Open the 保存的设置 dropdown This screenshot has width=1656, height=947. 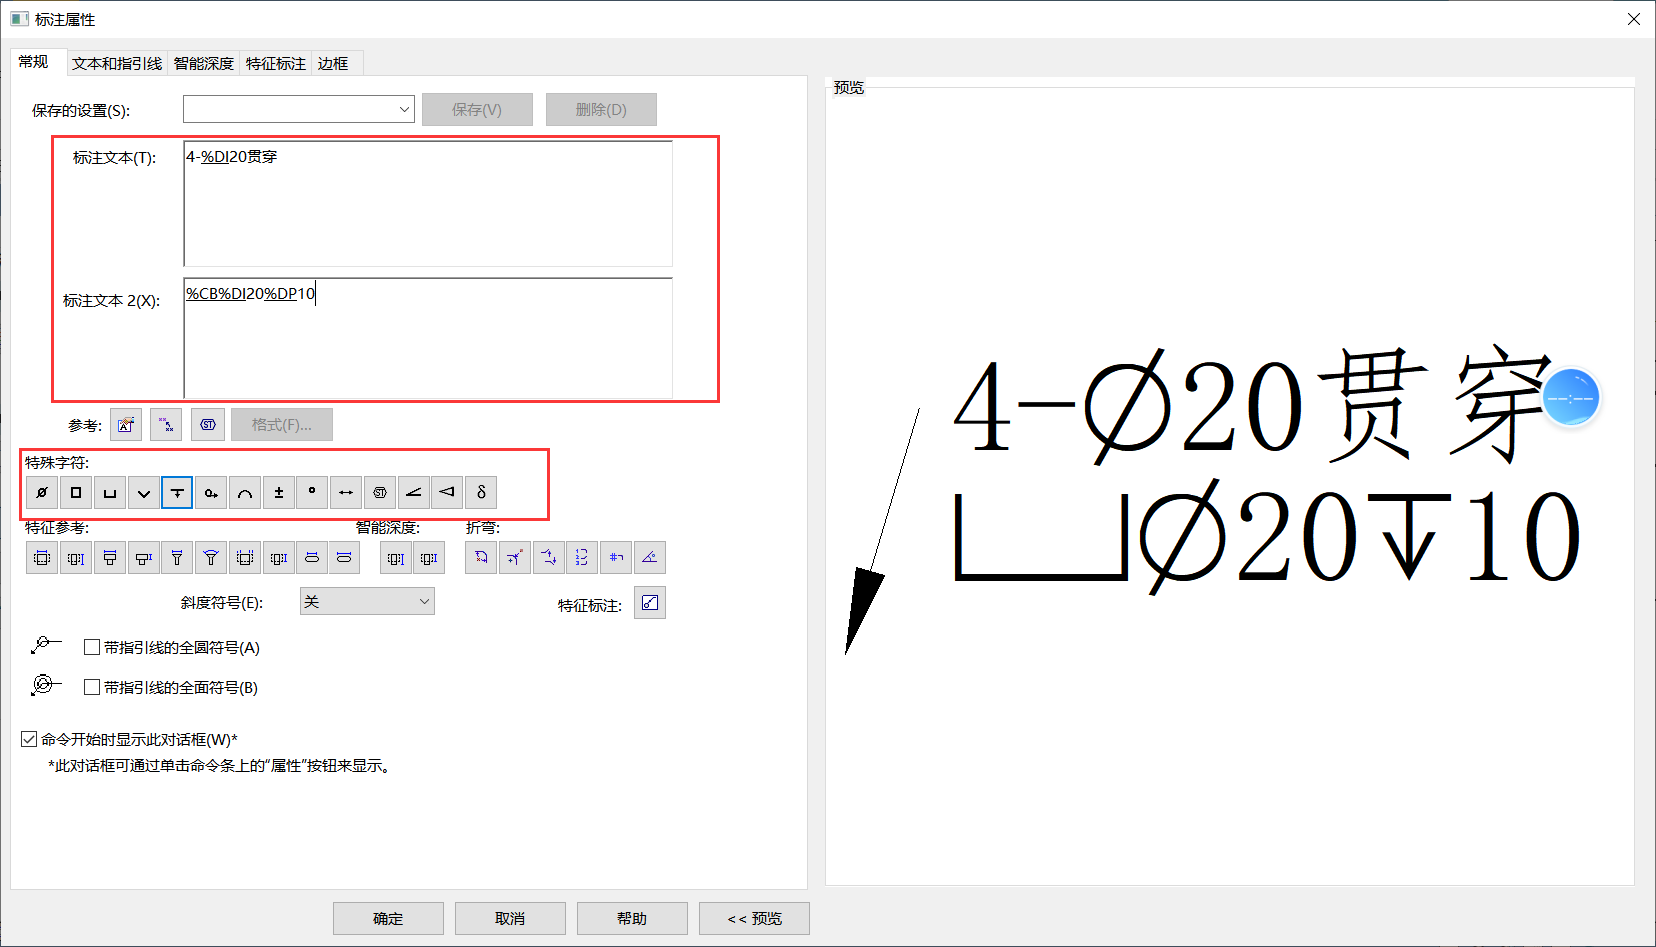point(298,110)
